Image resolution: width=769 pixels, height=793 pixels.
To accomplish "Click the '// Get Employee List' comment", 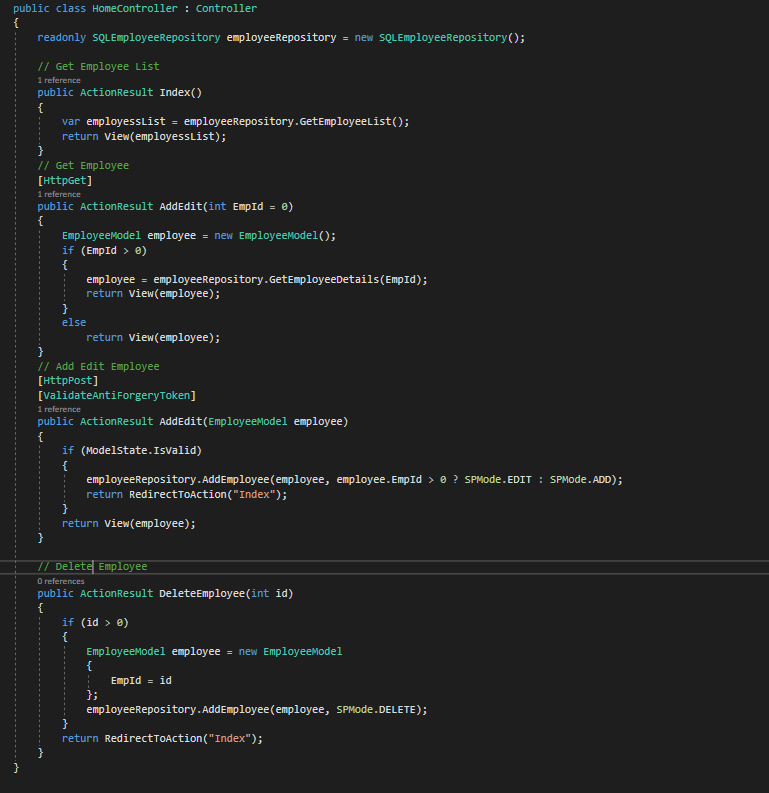I will [98, 66].
